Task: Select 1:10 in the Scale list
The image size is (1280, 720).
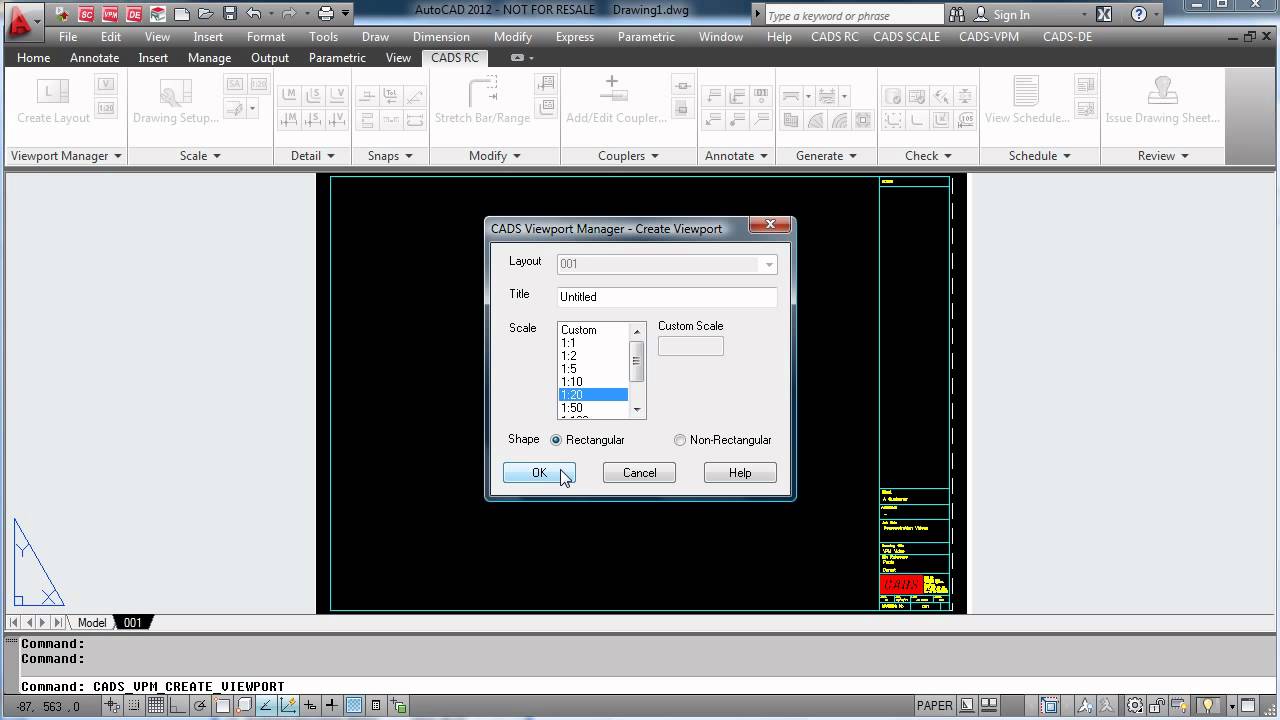Action: pos(593,382)
